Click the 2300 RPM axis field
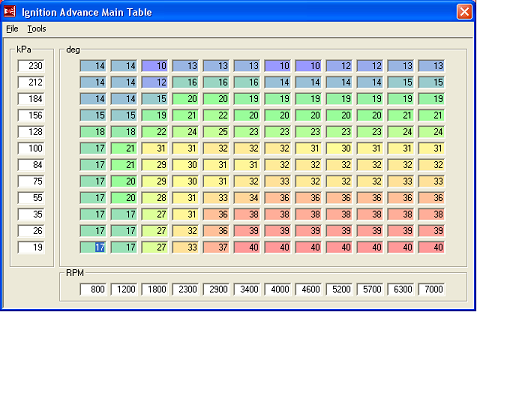This screenshot has height=396, width=528. pyautogui.click(x=186, y=289)
